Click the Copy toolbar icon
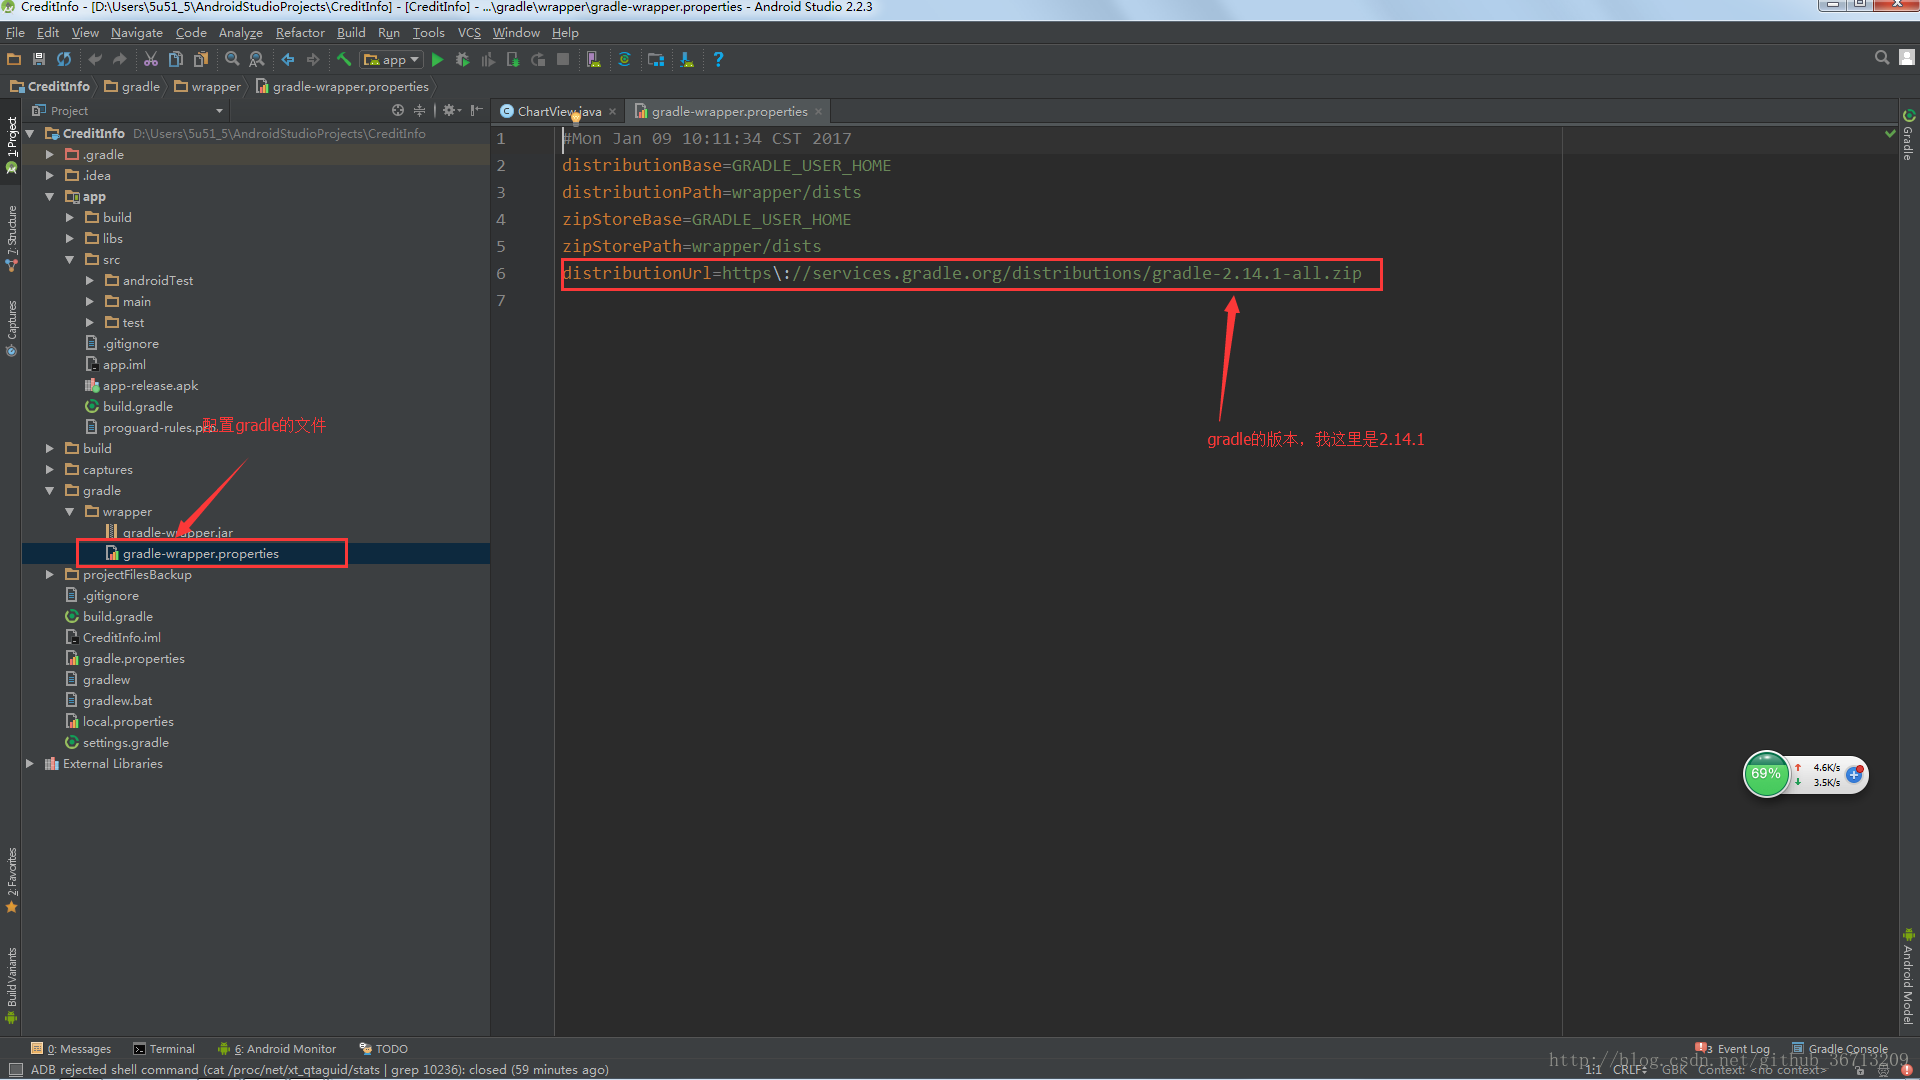 click(176, 60)
